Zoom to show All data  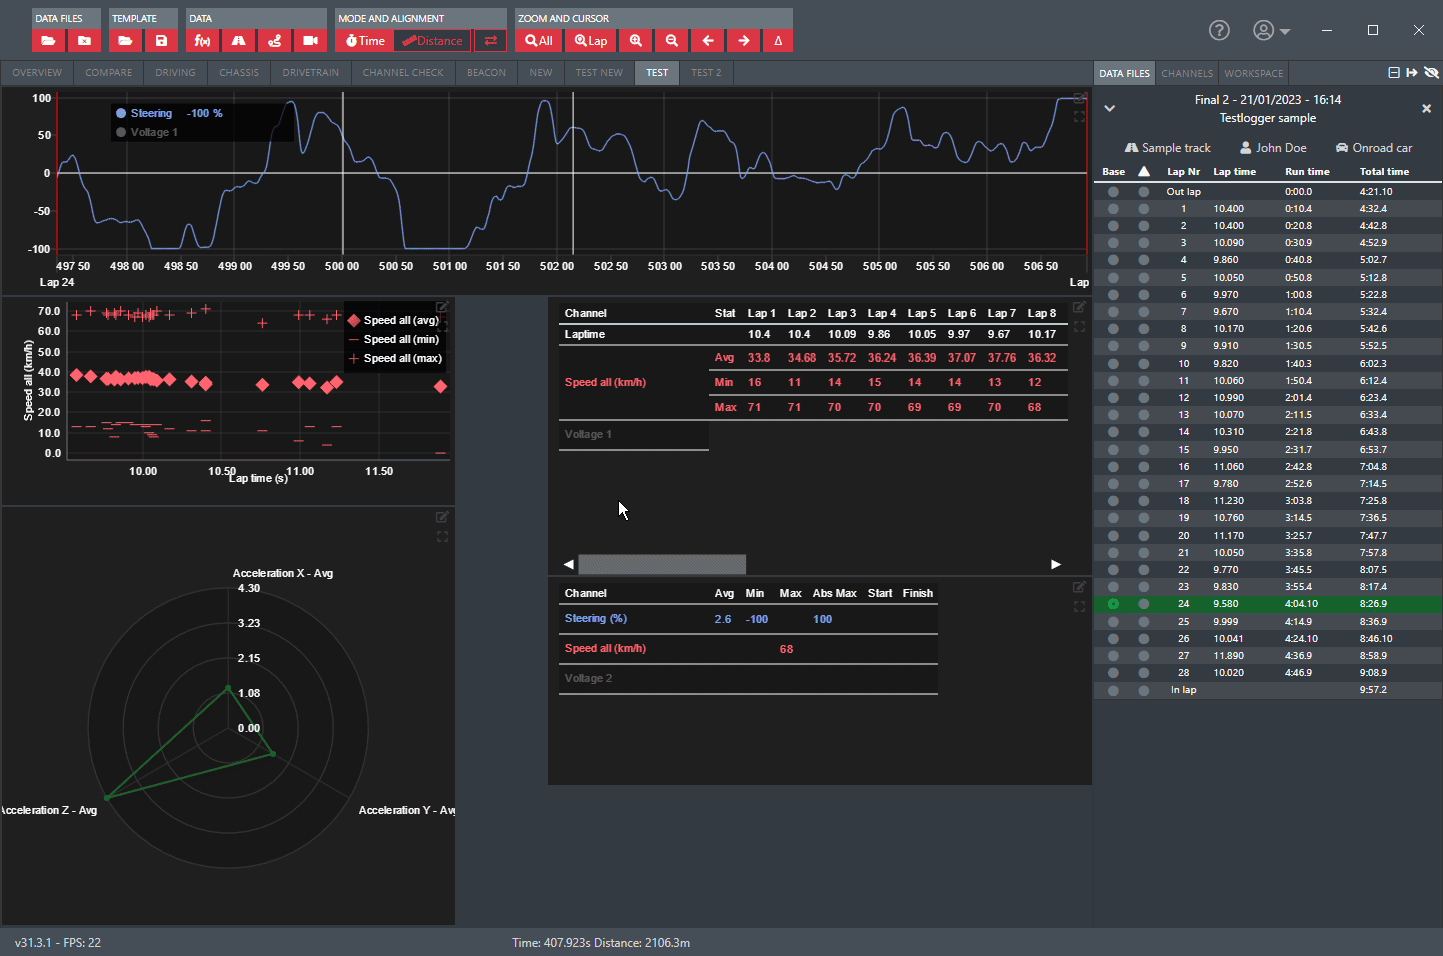538,41
